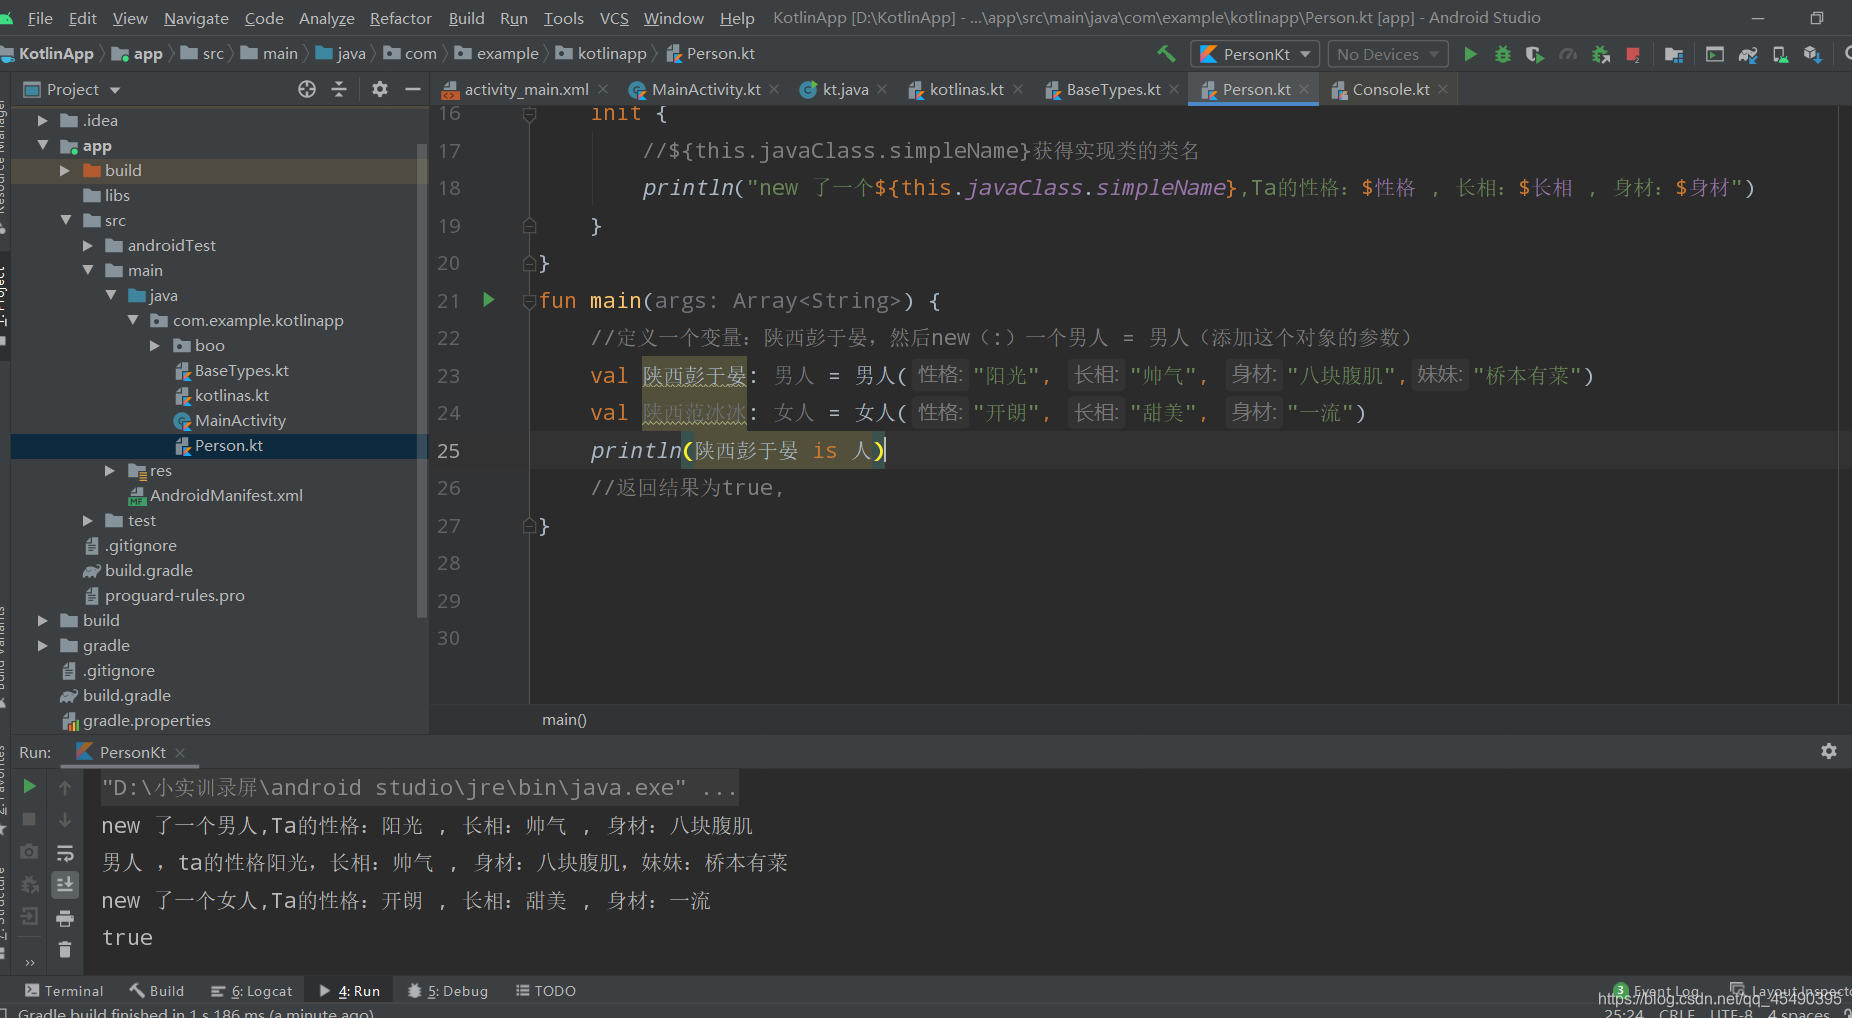Expand the orange build folder under app

[x=65, y=170]
